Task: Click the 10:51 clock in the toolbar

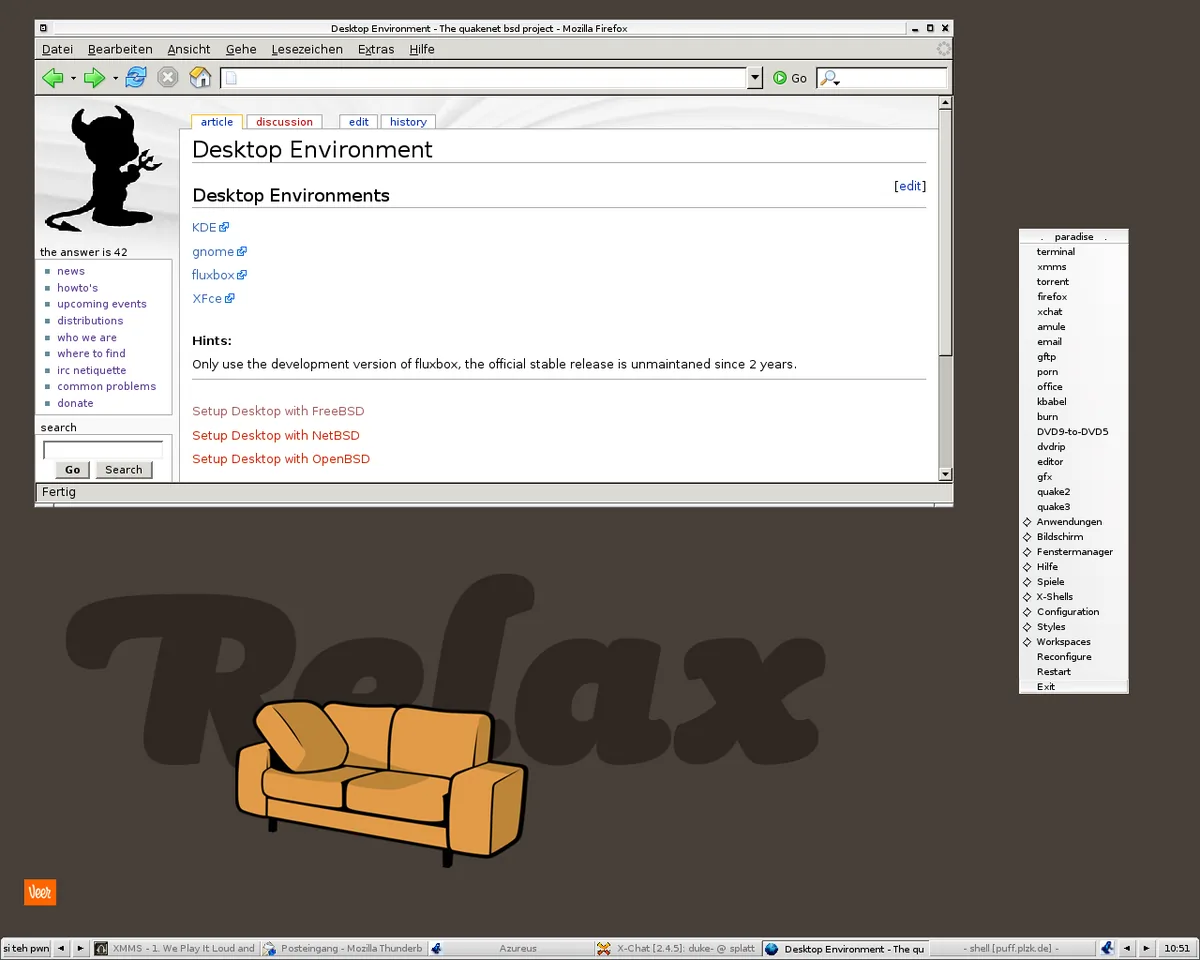Action: pyautogui.click(x=1177, y=948)
